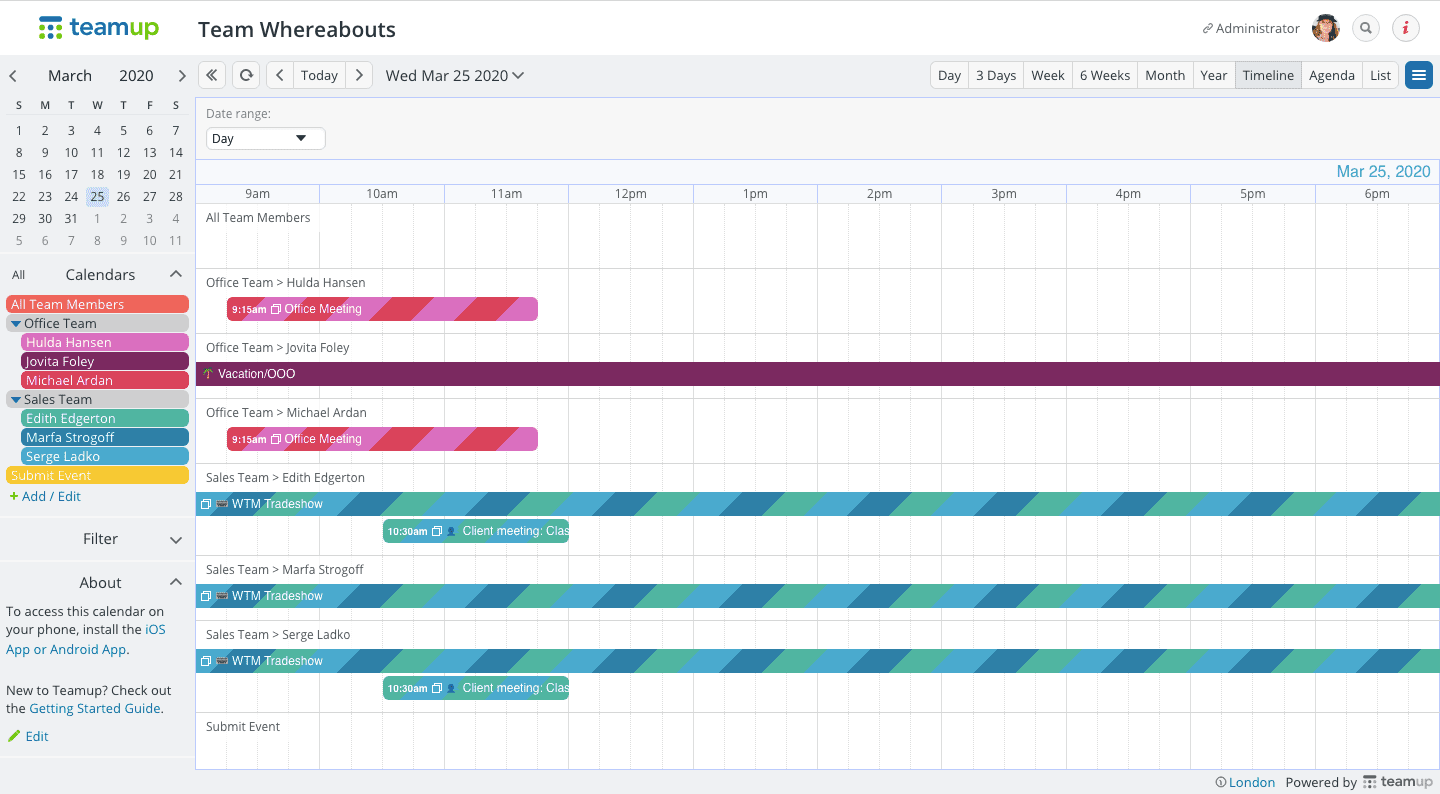The image size is (1440, 794).
Task: Select March 18 in the mini calendar
Action: [97, 175]
